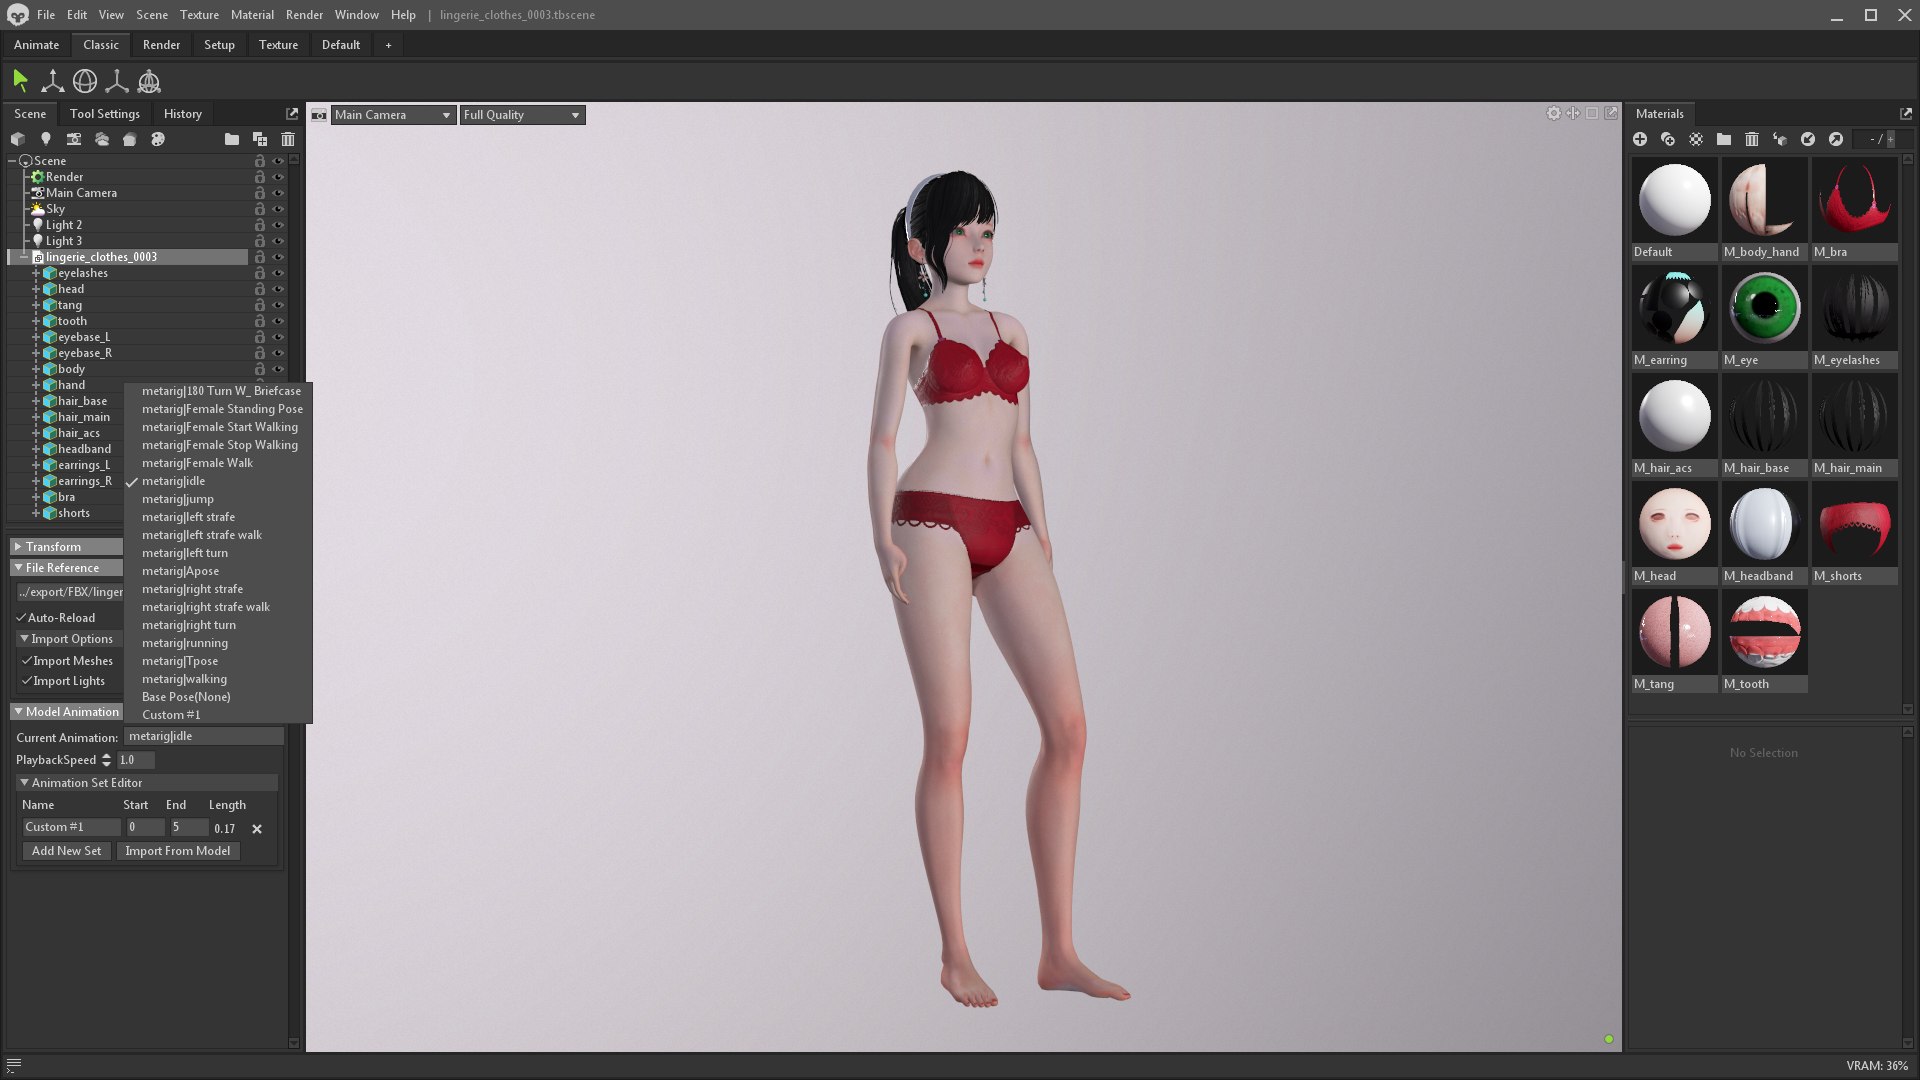
Task: Open viewport settings gear icon
Action: click(x=1553, y=114)
